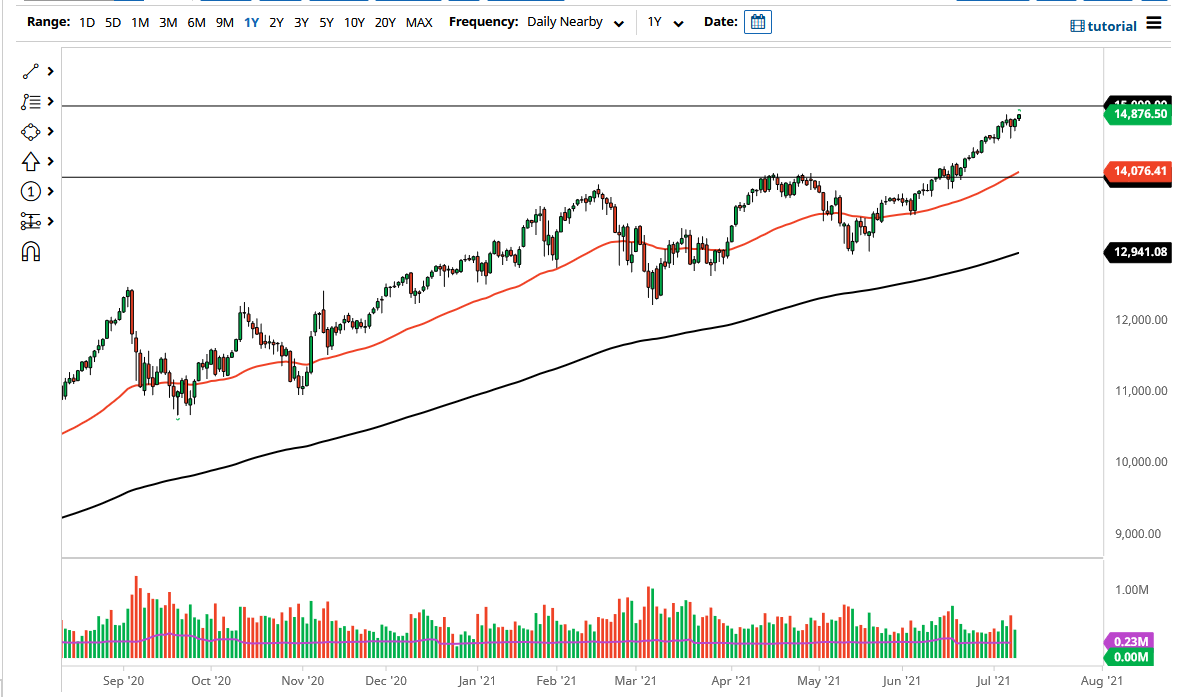Select the arrow annotation tool
Viewport: 1178px width, 697px height.
30,161
